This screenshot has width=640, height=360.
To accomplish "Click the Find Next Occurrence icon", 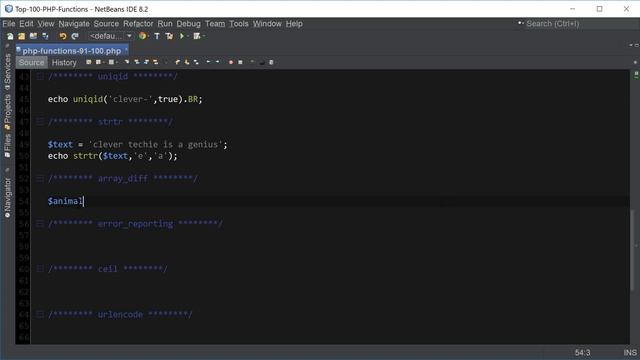I will pos(146,62).
